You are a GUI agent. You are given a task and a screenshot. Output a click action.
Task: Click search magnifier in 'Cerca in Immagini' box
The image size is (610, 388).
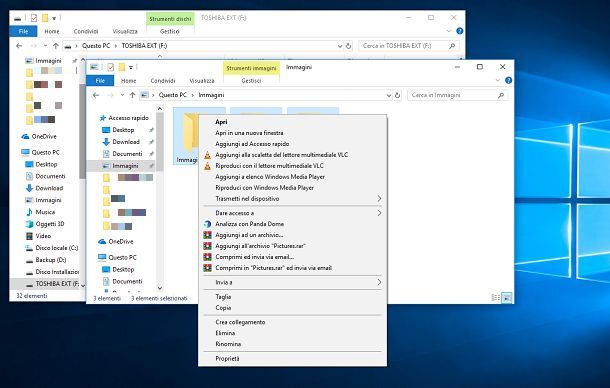point(501,95)
